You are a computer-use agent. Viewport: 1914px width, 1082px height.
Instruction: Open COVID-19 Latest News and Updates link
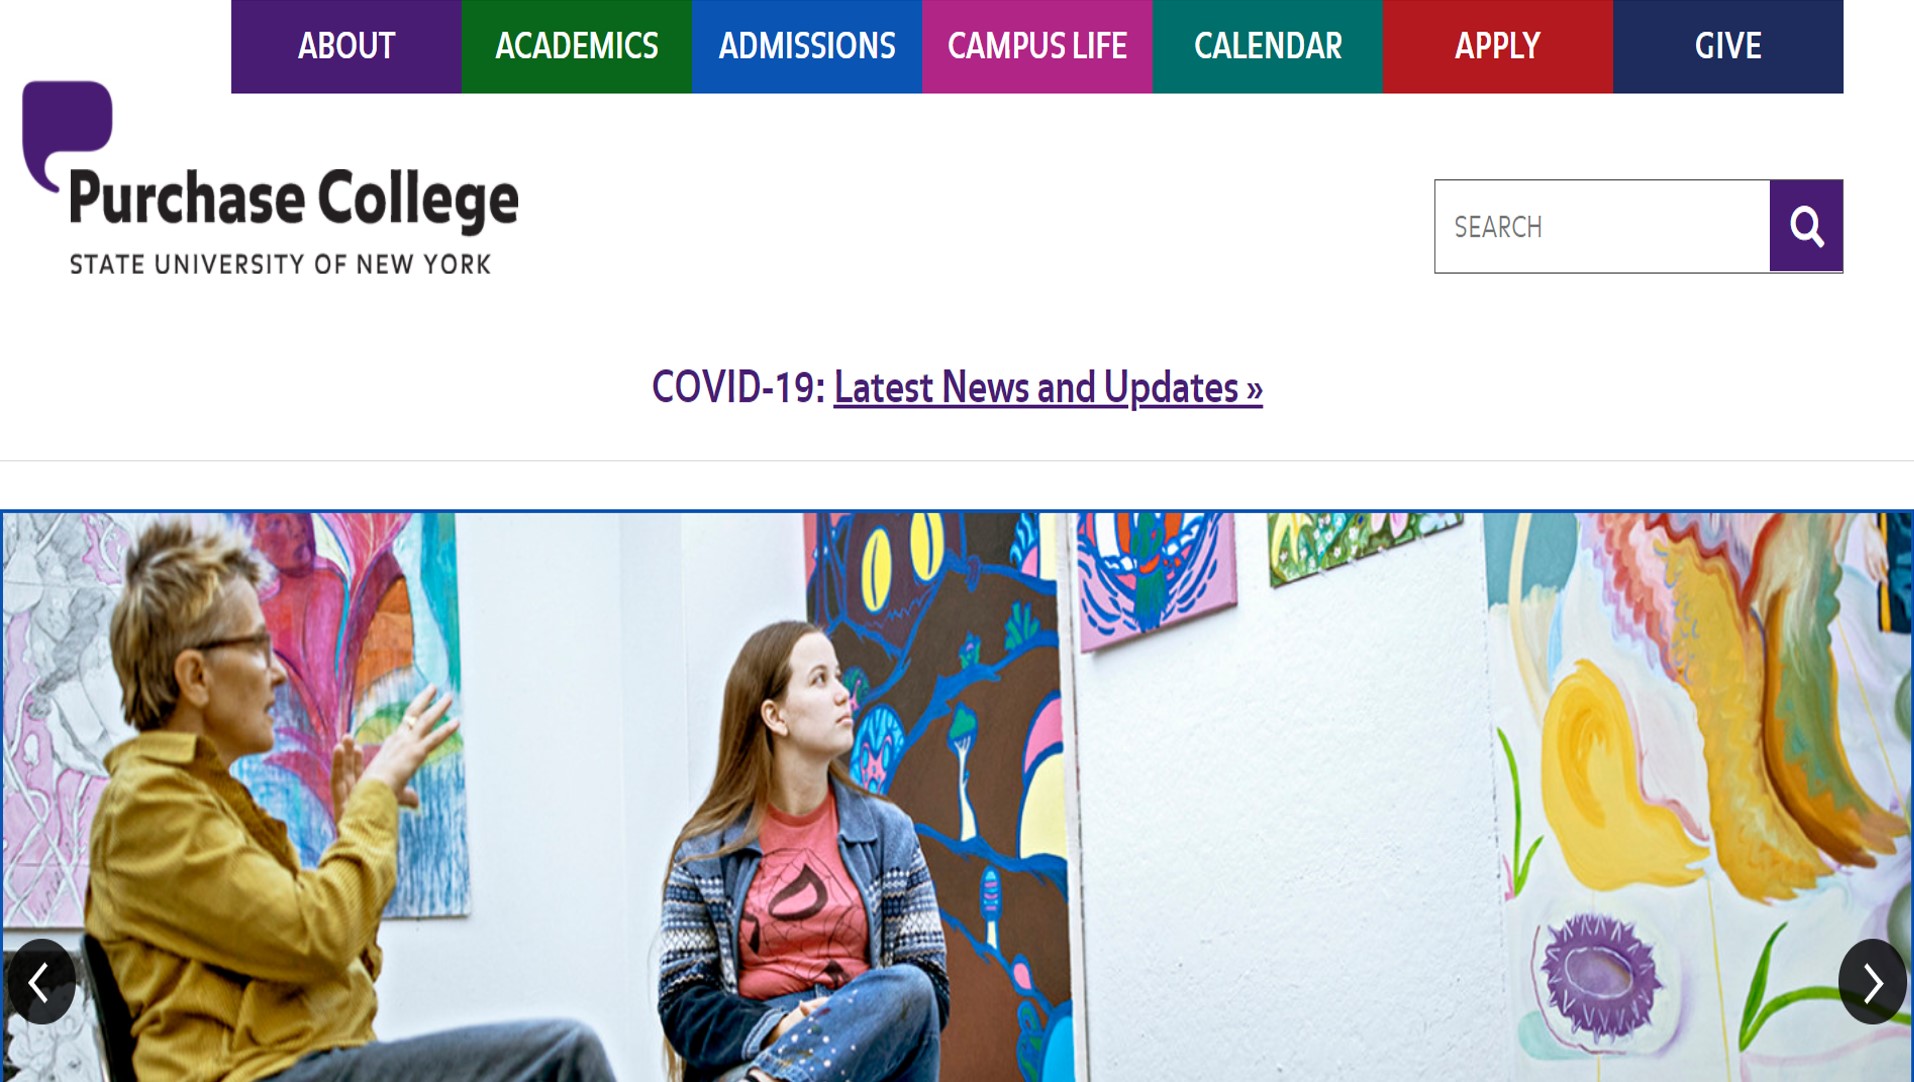point(1048,388)
